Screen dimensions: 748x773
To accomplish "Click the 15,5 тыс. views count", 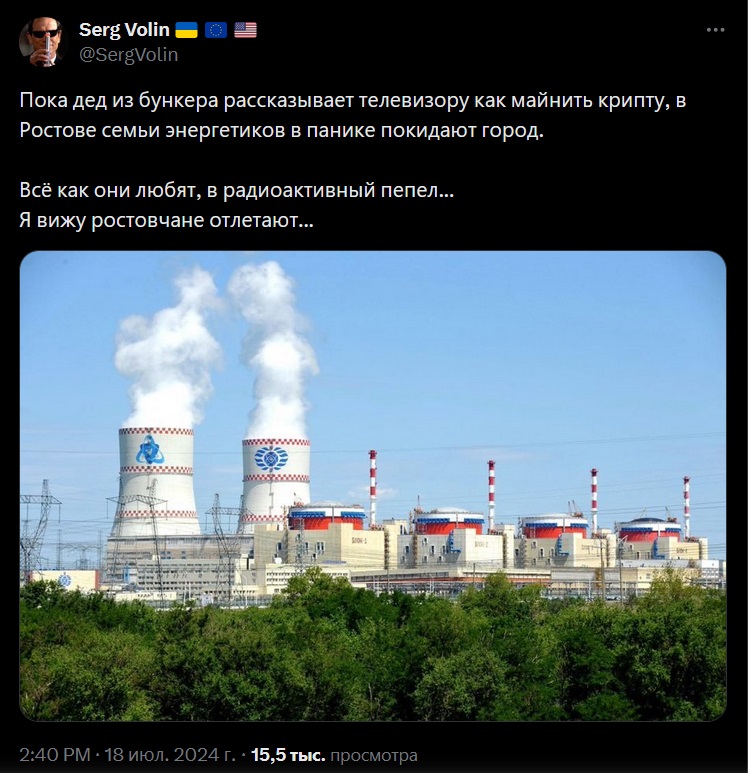I will tap(288, 754).
